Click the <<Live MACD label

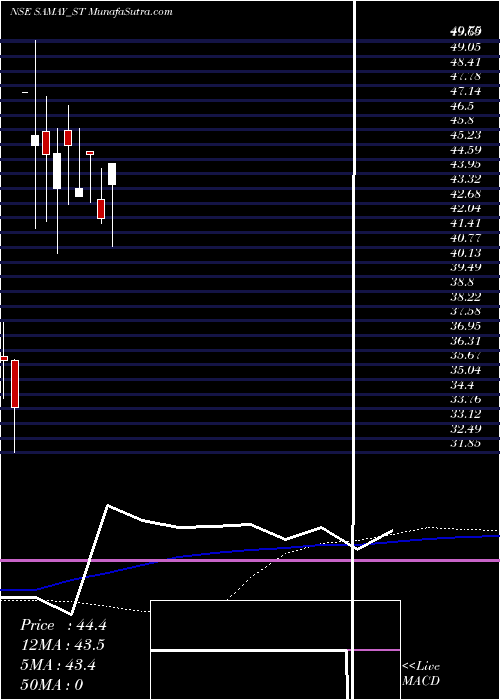tap(421, 674)
